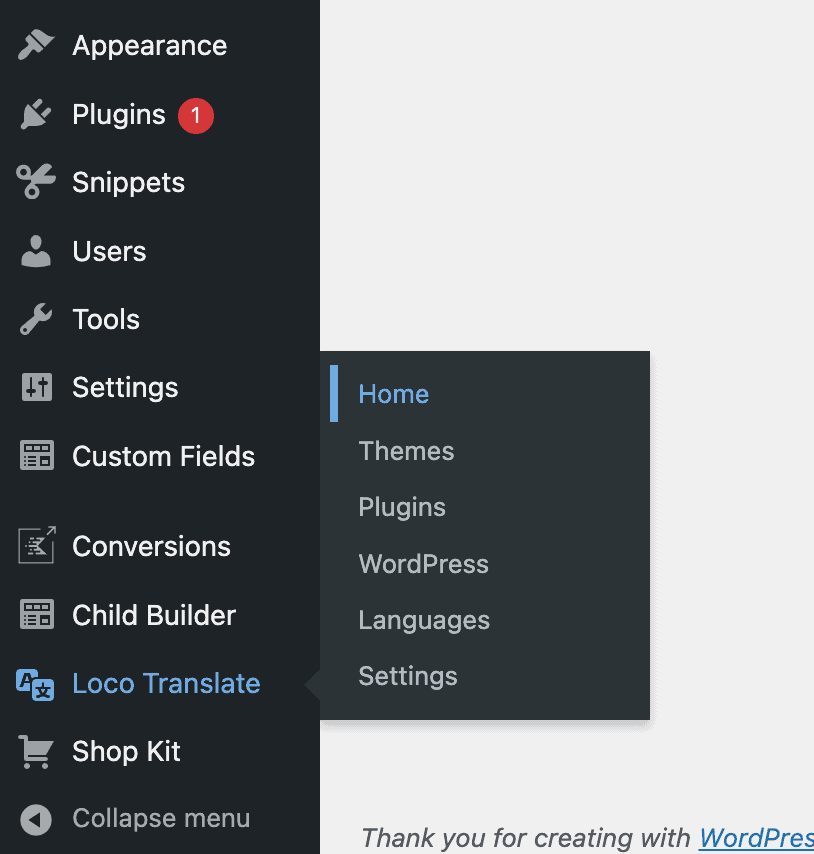Select Languages in Loco Translate submenu
Image resolution: width=814 pixels, height=854 pixels.
pos(424,620)
